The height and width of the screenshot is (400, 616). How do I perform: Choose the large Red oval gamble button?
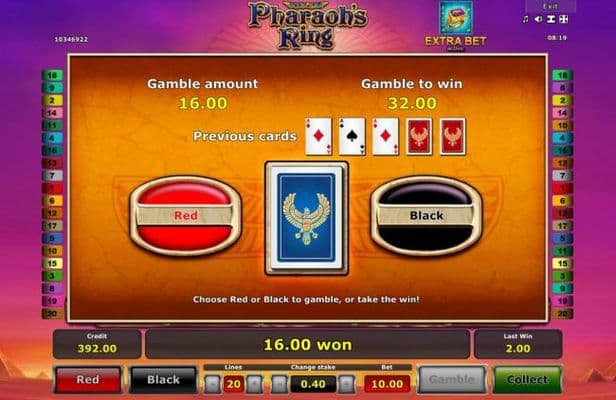pyautogui.click(x=185, y=216)
